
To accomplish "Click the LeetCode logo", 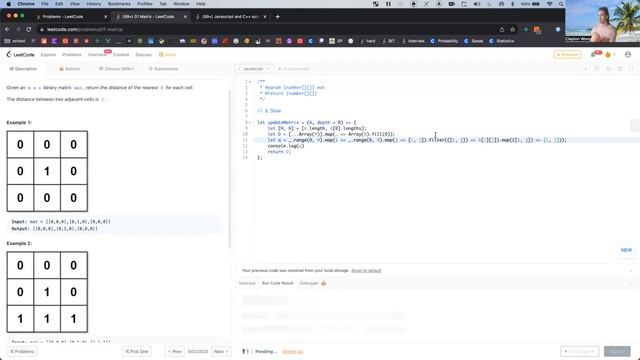I will point(20,54).
